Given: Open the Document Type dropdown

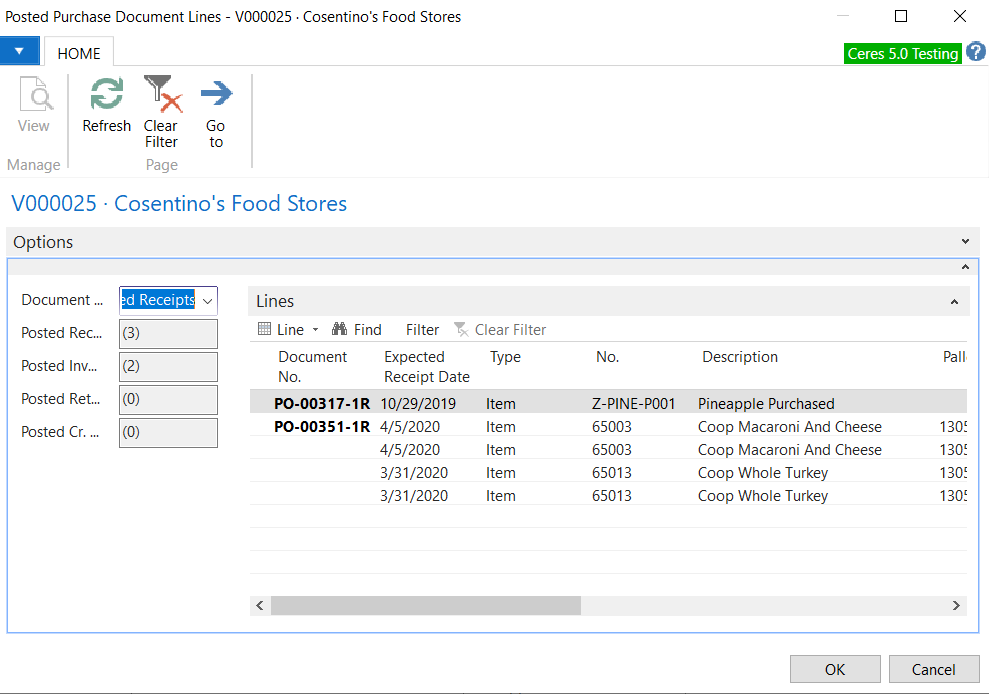Looking at the screenshot, I should 207,300.
